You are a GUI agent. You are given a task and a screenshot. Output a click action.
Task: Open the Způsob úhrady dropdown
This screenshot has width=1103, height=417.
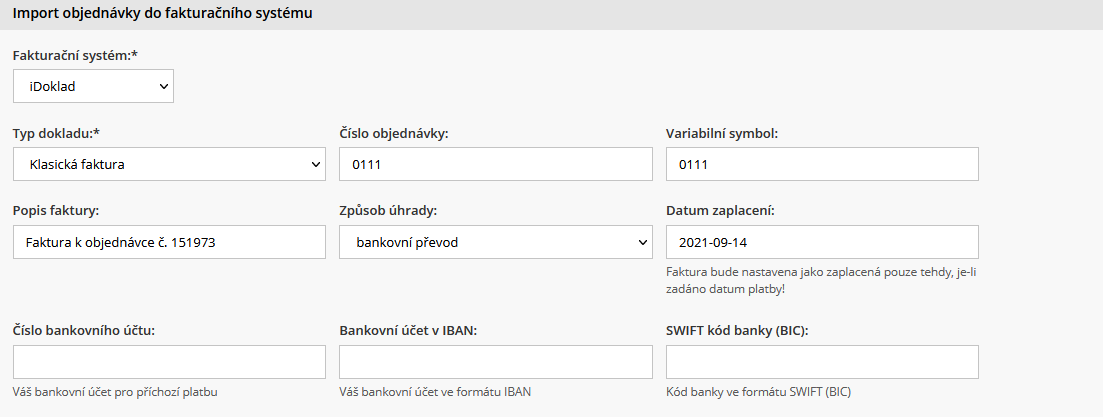495,242
